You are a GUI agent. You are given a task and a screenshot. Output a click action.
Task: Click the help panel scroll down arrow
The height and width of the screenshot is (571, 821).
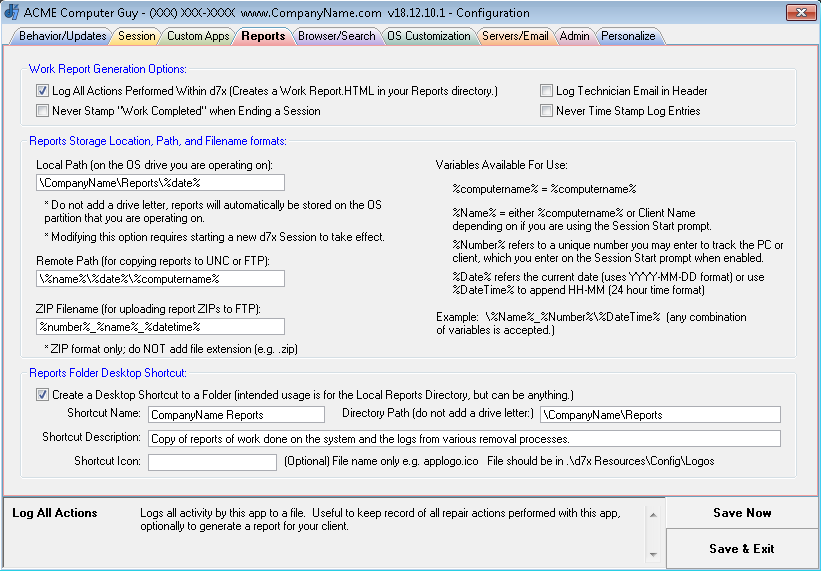click(653, 554)
